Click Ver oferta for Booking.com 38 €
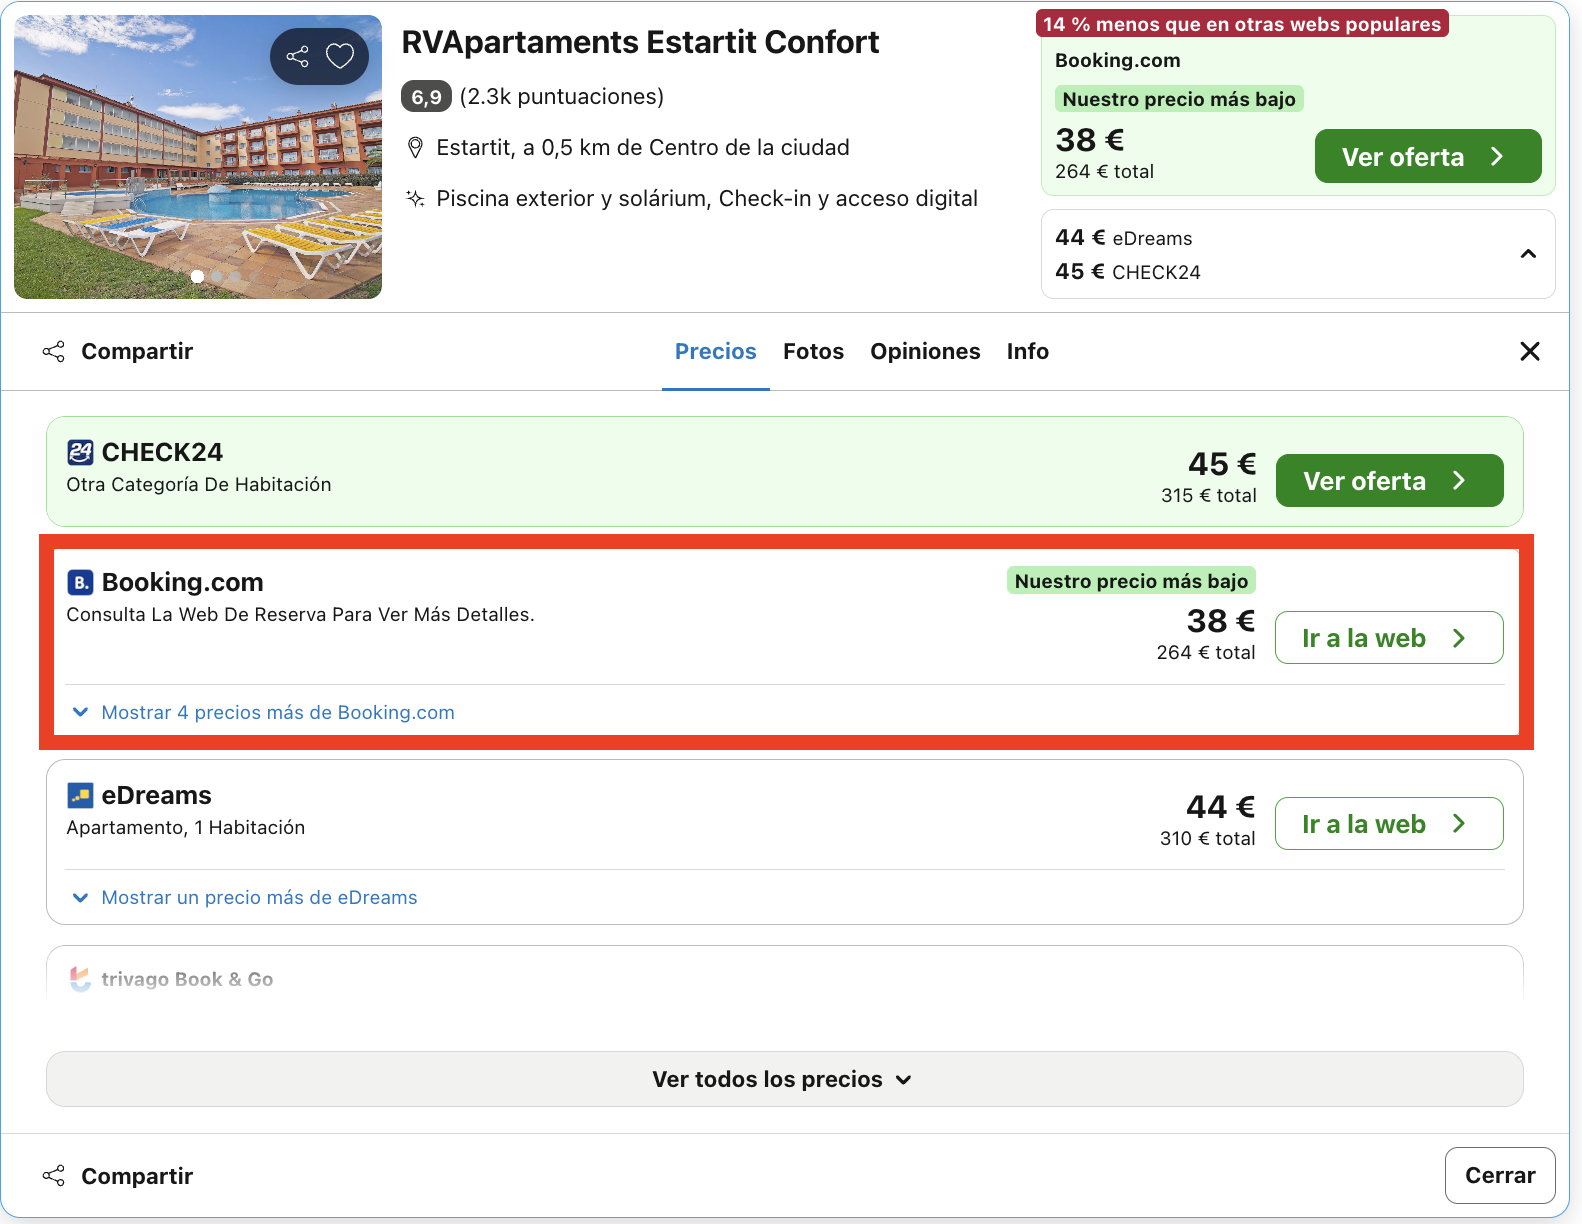 [x=1427, y=156]
